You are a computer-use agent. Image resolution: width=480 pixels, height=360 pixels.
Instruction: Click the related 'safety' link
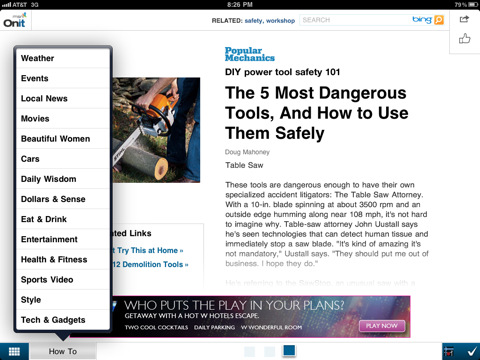point(254,21)
